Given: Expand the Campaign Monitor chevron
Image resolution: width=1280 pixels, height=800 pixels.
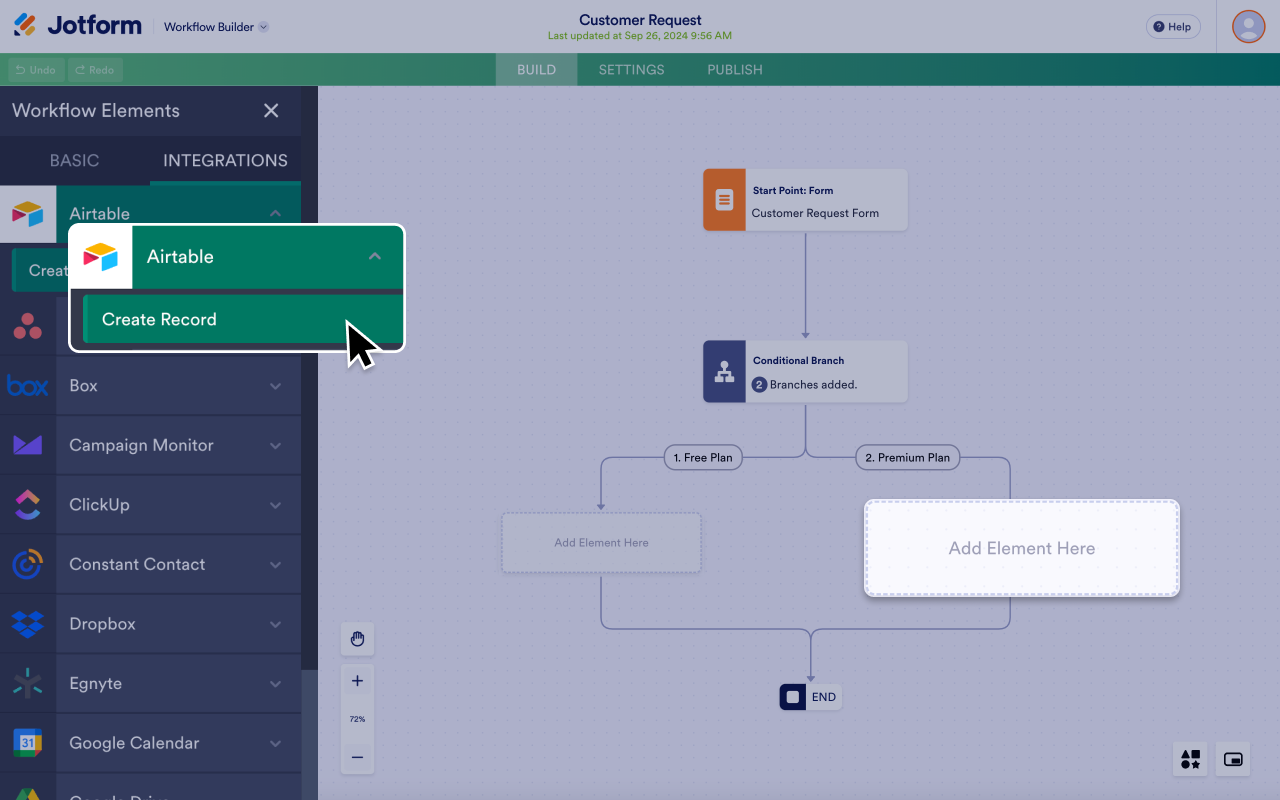Looking at the screenshot, I should (x=275, y=445).
